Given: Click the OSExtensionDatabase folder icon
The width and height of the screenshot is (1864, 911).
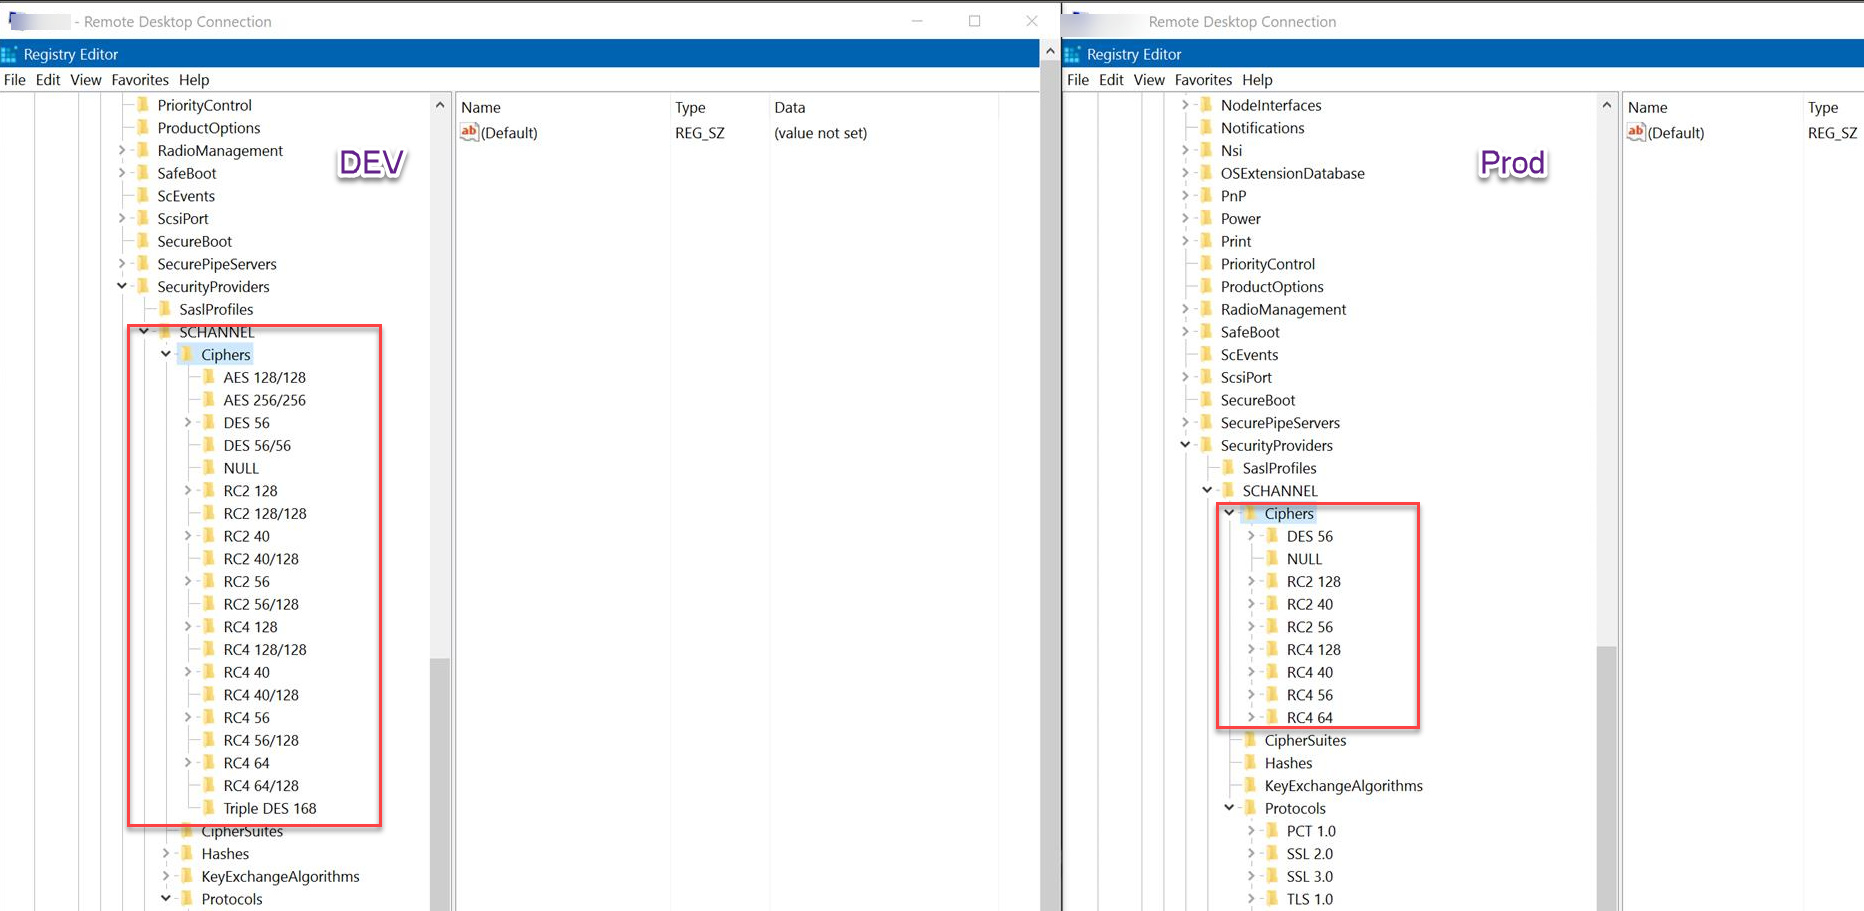Looking at the screenshot, I should click(1206, 173).
